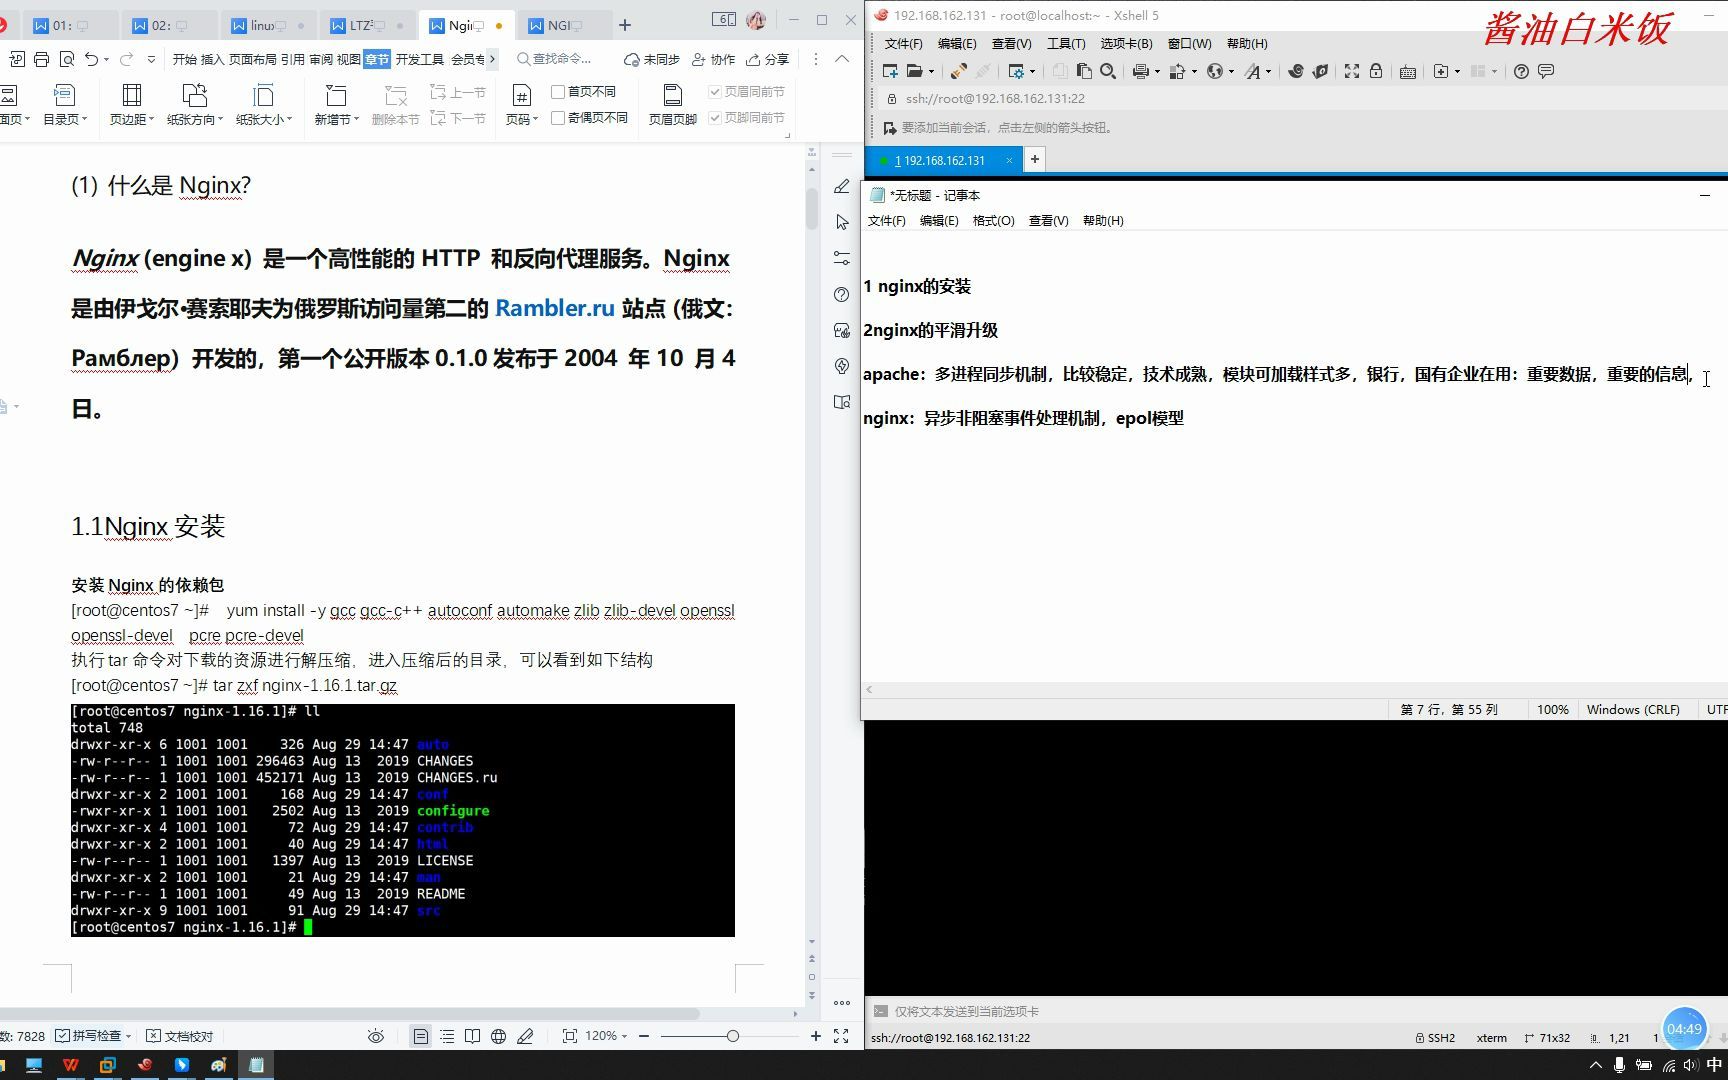
Task: Switch to the 章节 ribbon tab
Action: [x=377, y=59]
